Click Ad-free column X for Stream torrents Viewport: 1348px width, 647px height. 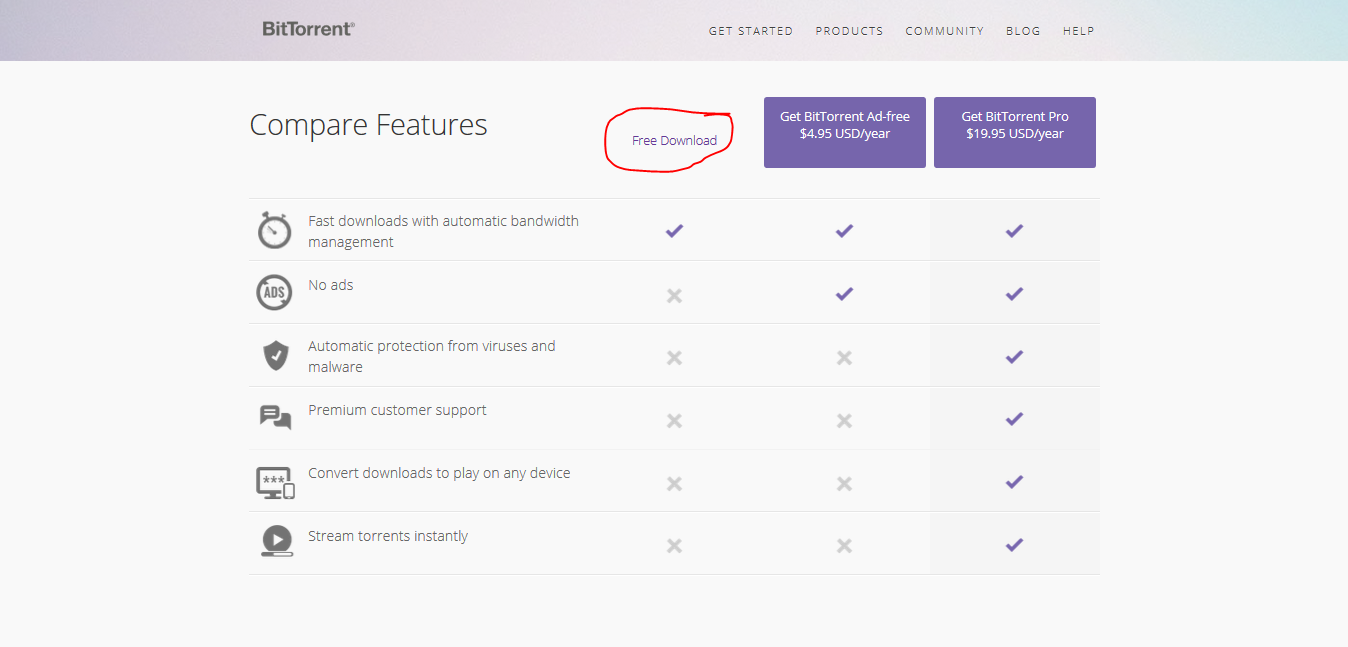click(844, 546)
